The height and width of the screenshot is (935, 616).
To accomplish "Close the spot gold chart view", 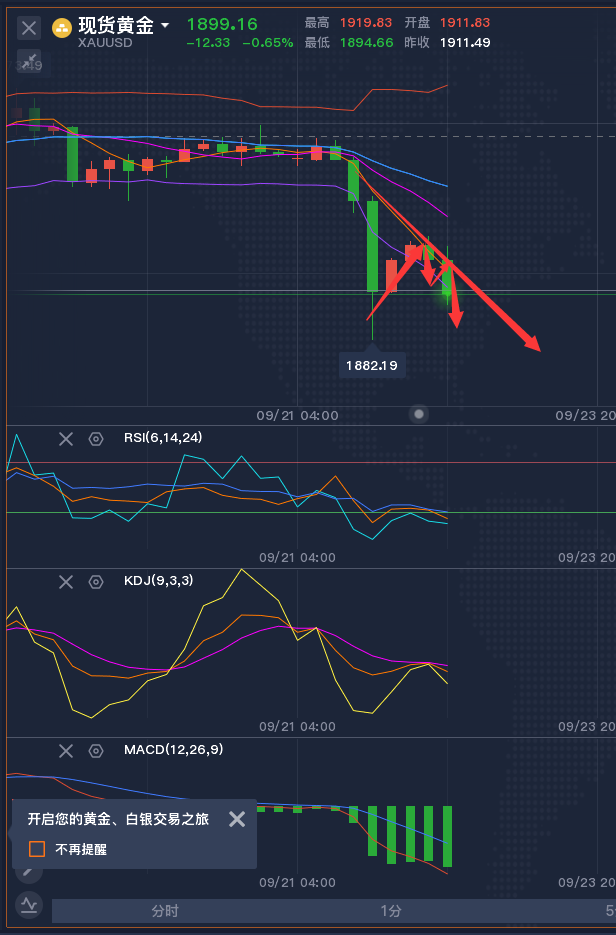I will point(29,28).
